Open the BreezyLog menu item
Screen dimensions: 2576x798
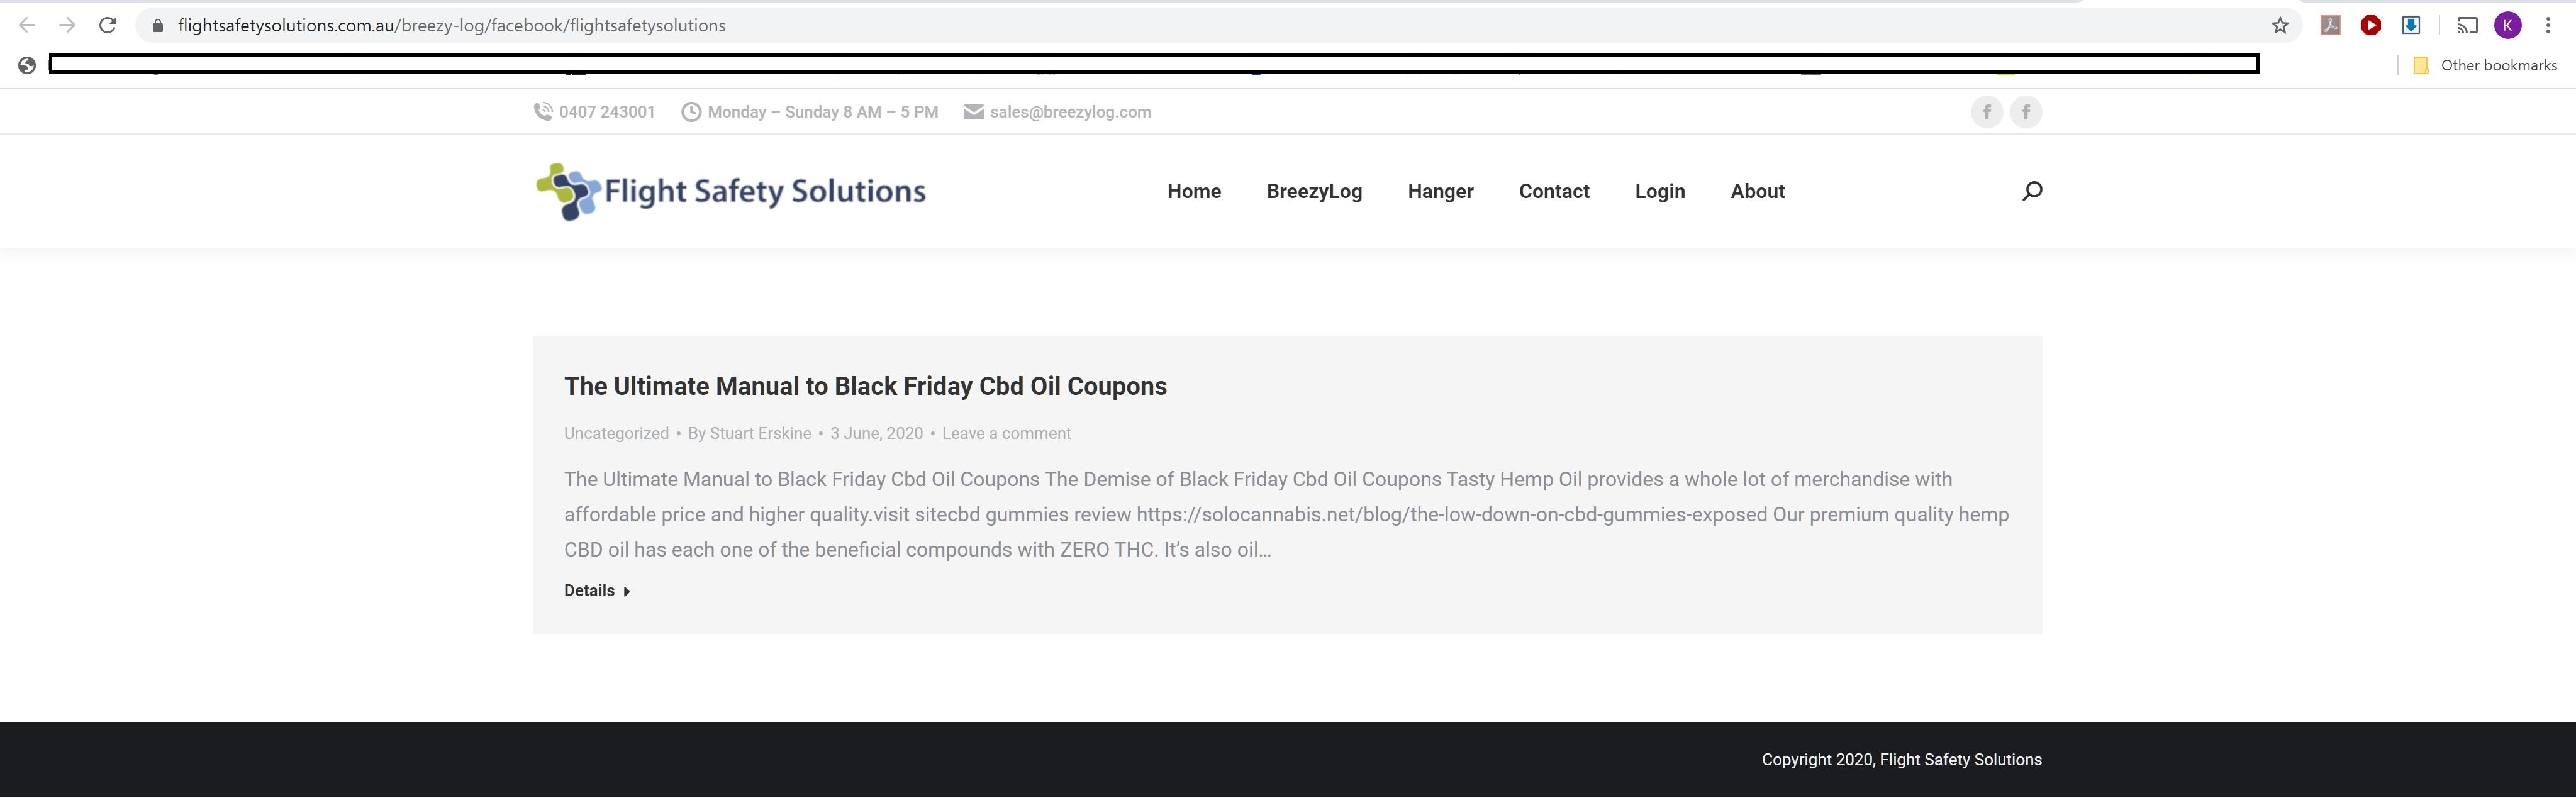click(x=1314, y=191)
